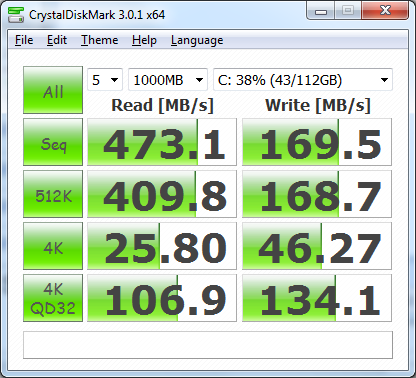
Task: Open the Language menu
Action: coord(197,40)
